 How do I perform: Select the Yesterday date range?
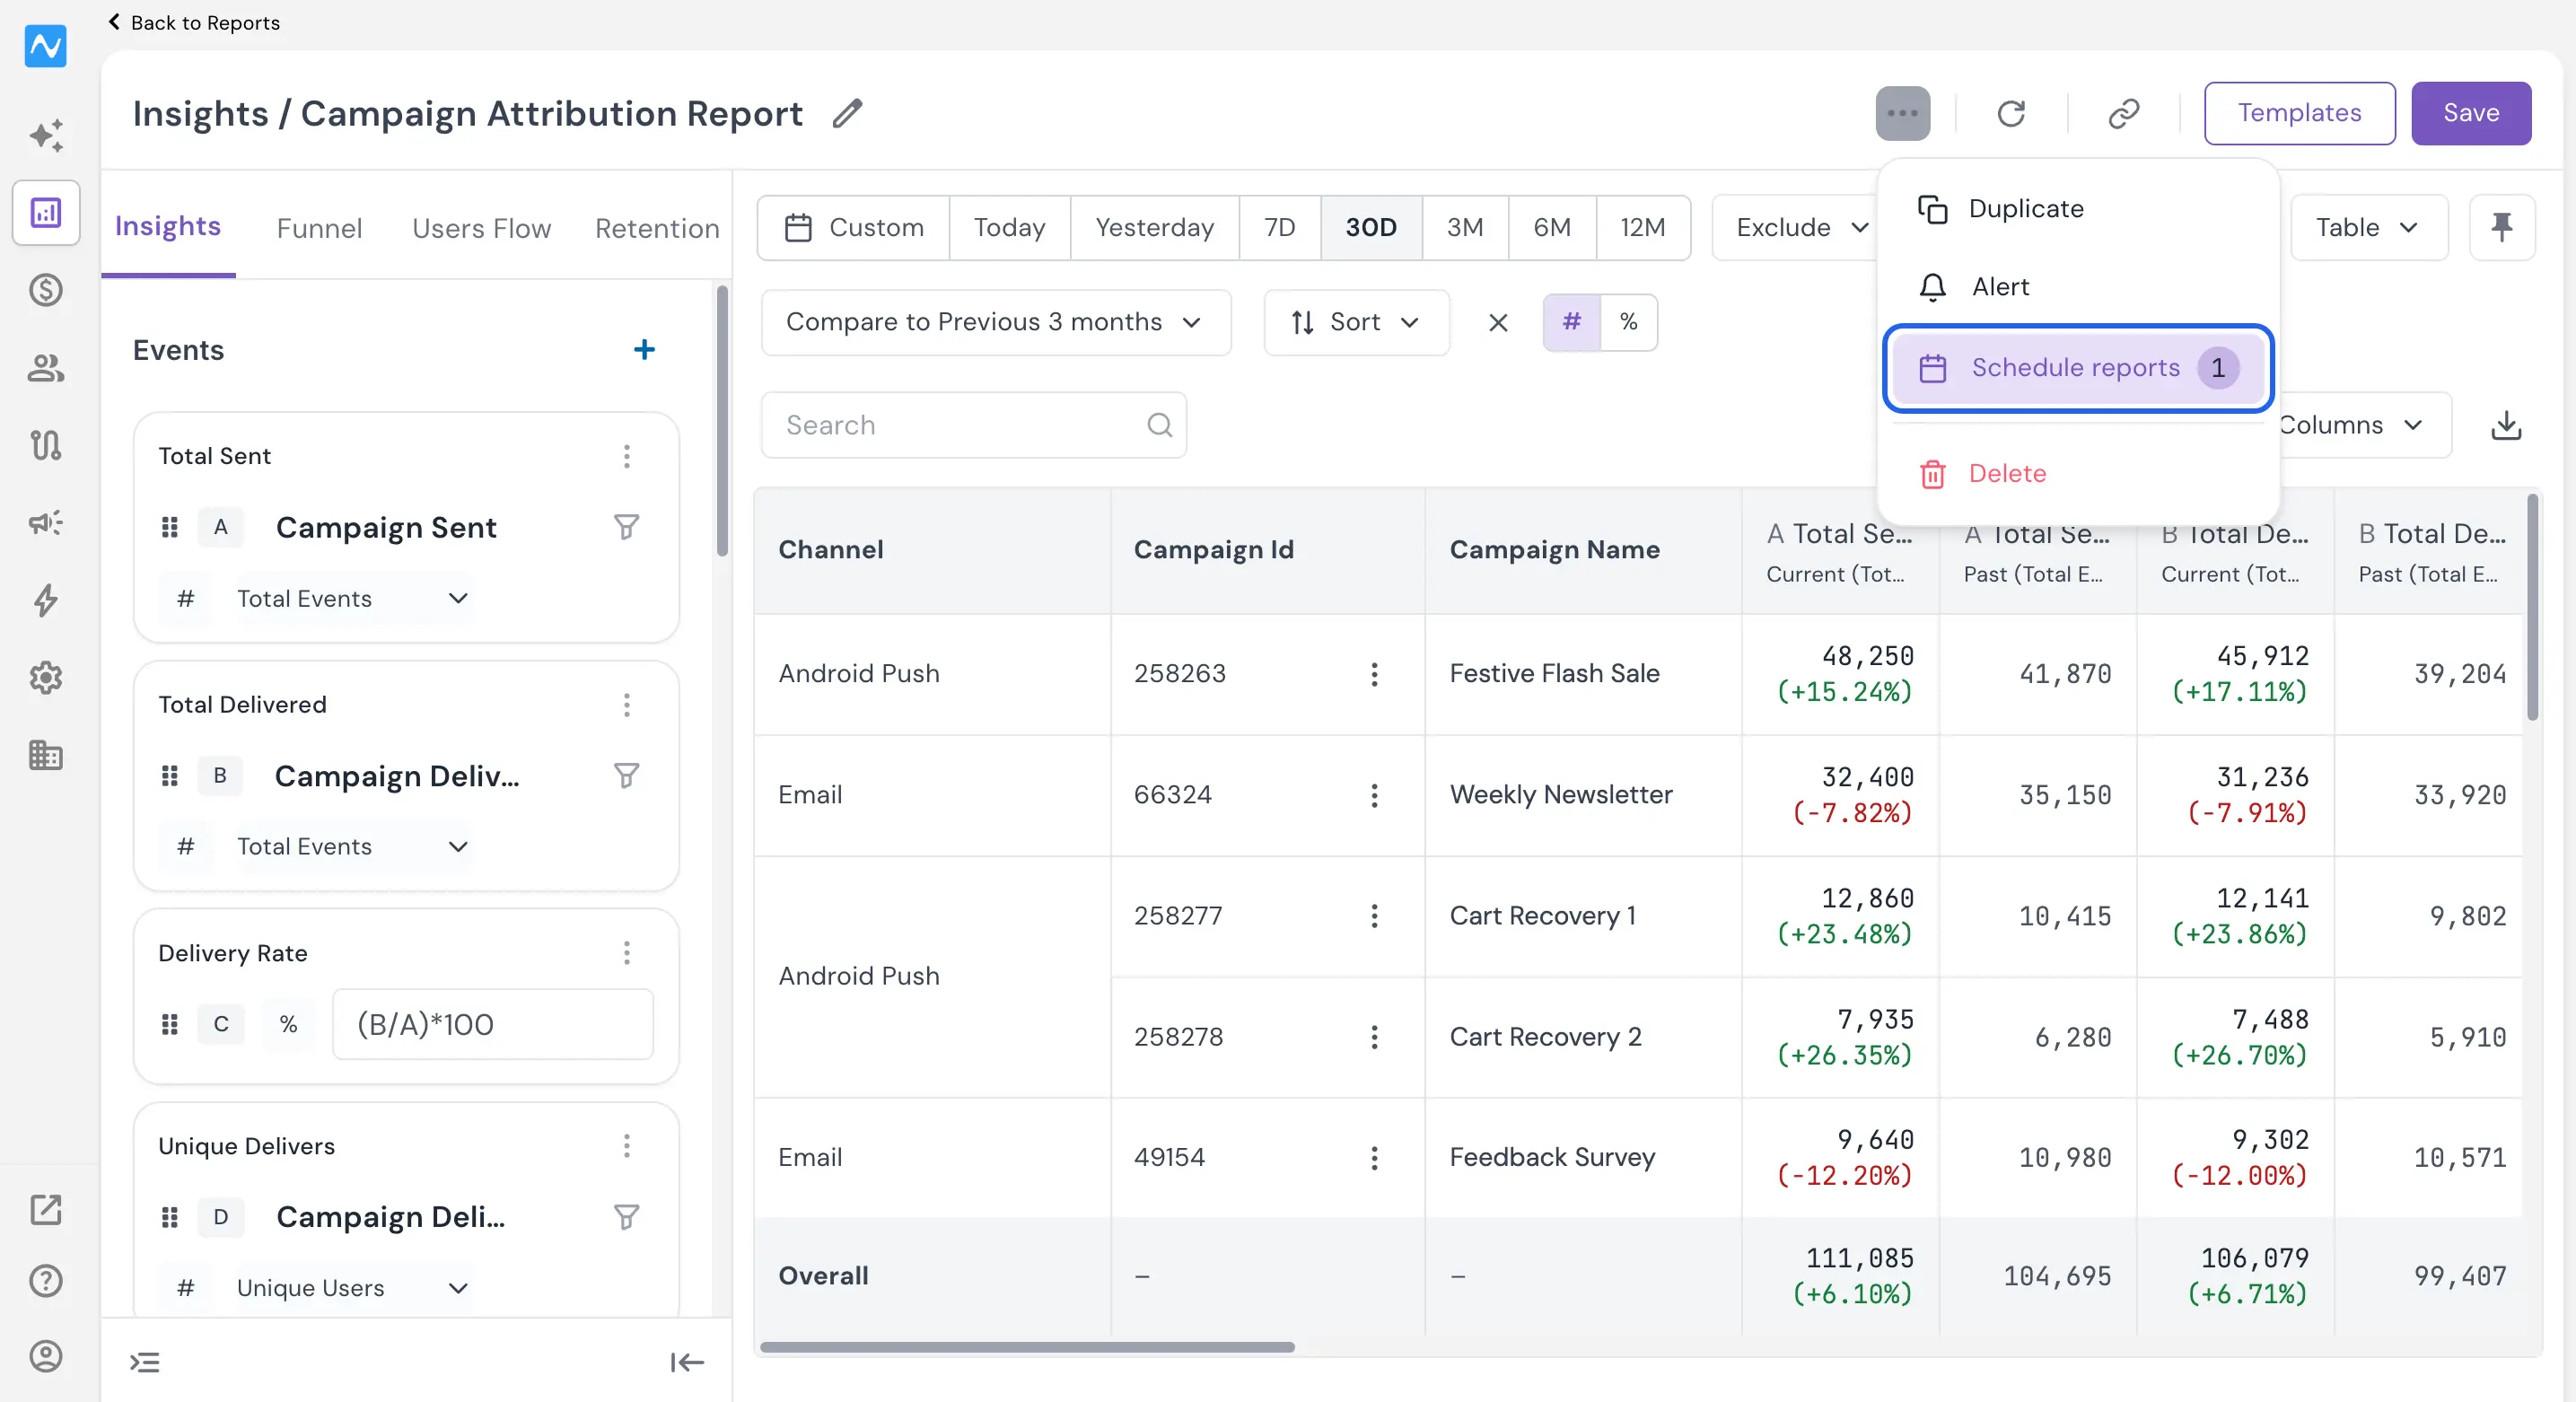[1154, 227]
